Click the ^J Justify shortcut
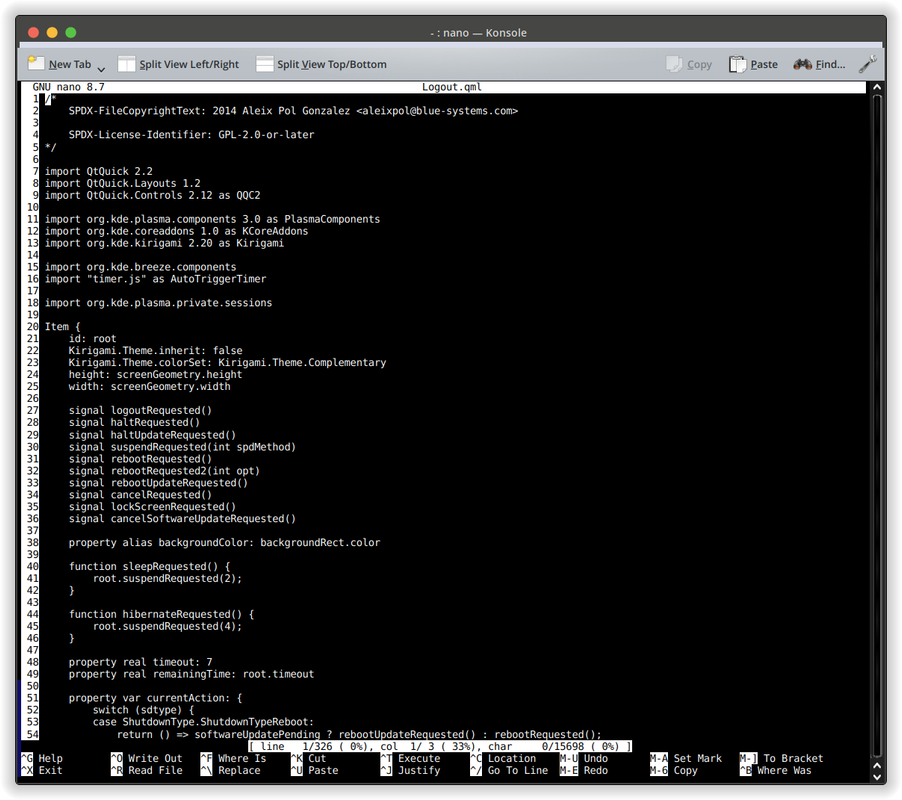 click(x=411, y=770)
